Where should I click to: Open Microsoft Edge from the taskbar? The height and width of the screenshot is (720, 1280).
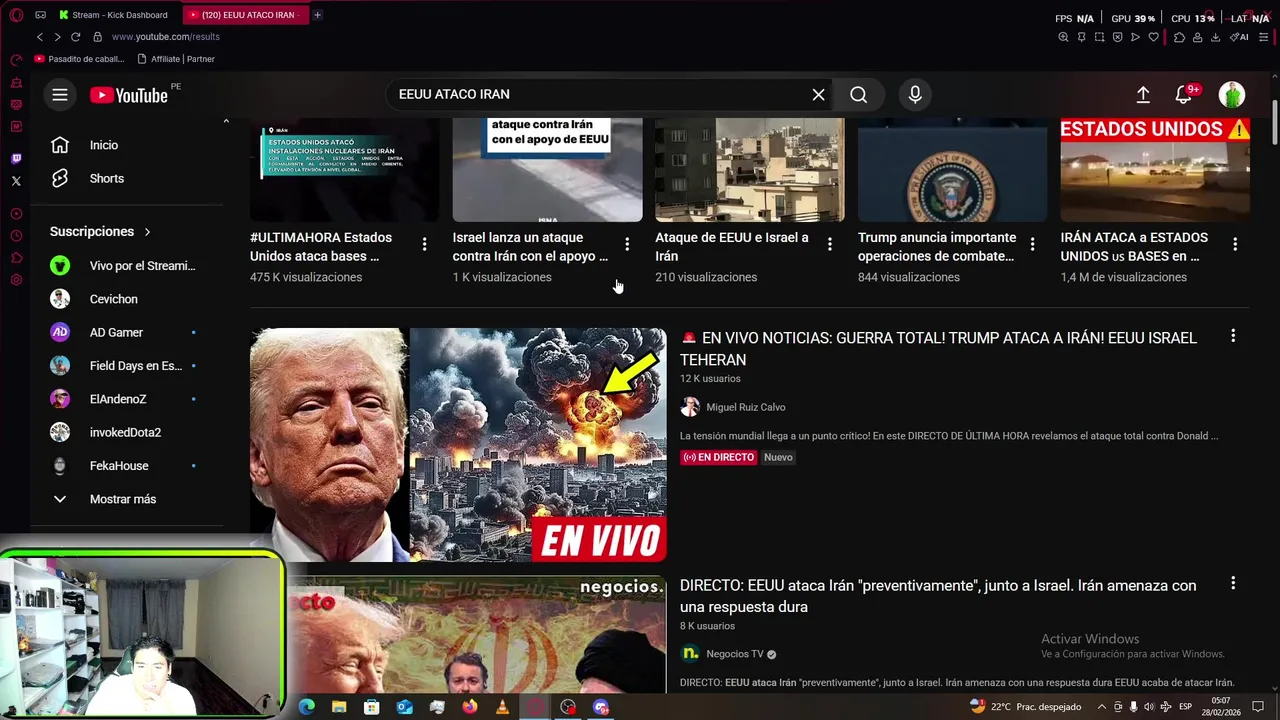click(x=307, y=707)
